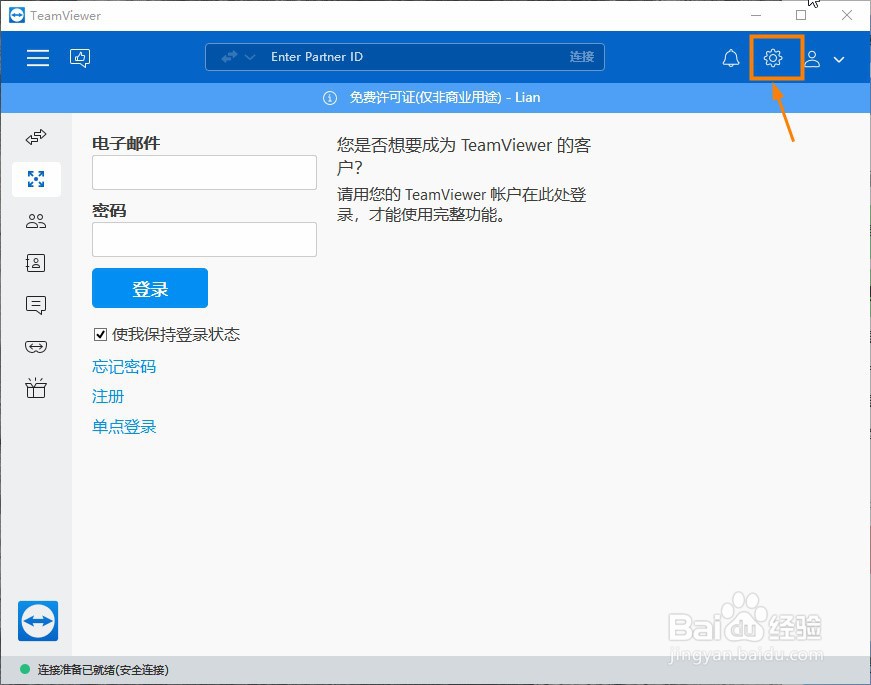Open the settings gear
Screen dimensions: 871x685
tap(773, 58)
